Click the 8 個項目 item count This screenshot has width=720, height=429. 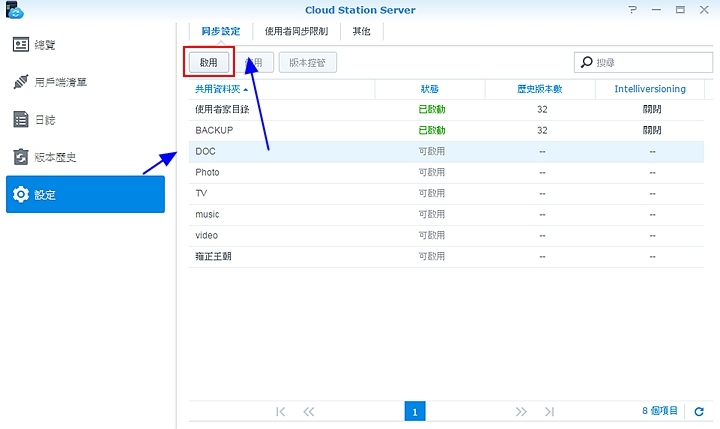(x=660, y=411)
